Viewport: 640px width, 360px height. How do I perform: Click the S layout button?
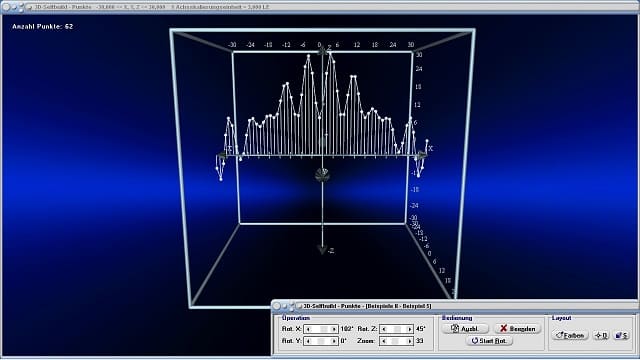(x=622, y=335)
